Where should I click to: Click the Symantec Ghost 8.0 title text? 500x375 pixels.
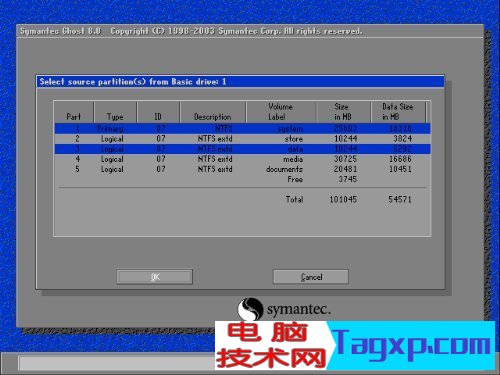tap(60, 31)
